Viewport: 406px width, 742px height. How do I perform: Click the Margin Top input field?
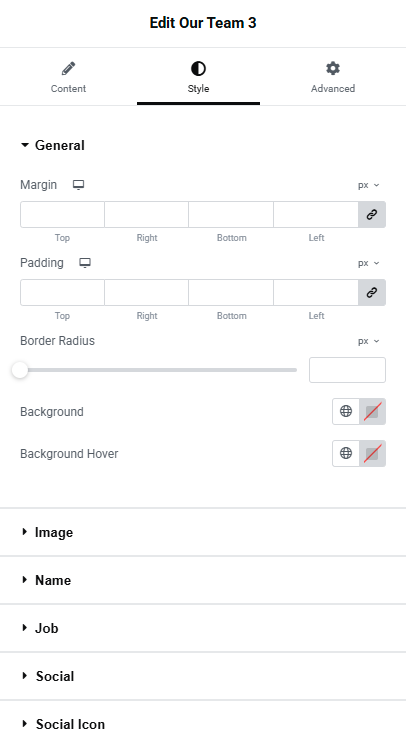tap(62, 214)
